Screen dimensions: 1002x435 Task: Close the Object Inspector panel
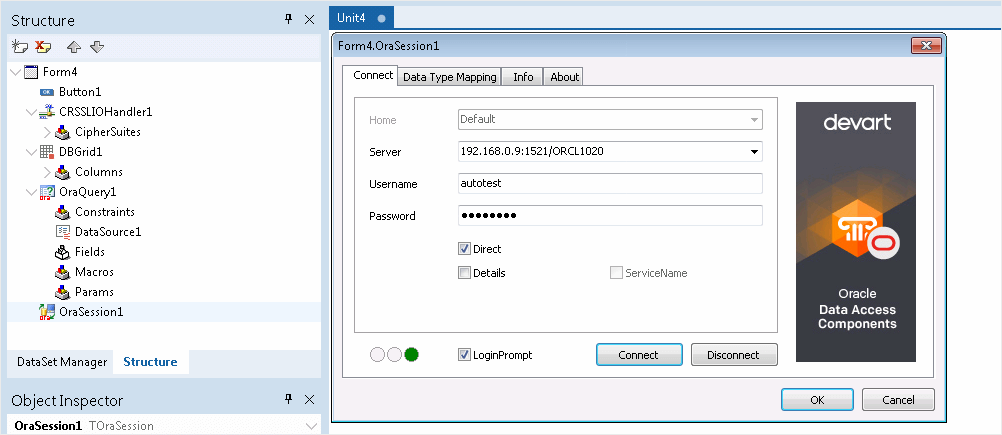[309, 400]
